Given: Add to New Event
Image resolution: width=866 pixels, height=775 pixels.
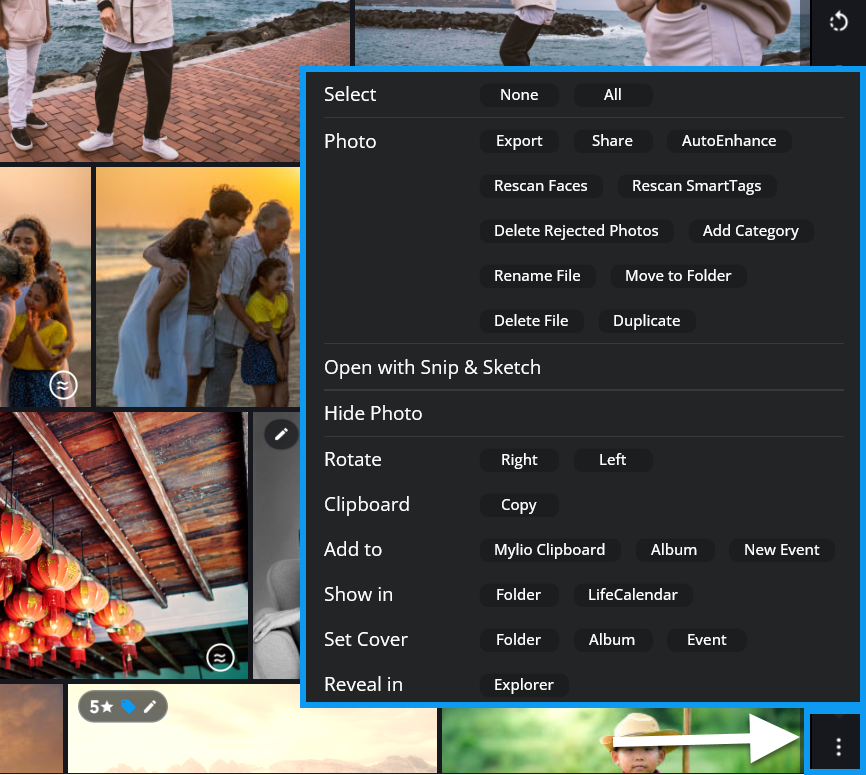Looking at the screenshot, I should pyautogui.click(x=781, y=550).
